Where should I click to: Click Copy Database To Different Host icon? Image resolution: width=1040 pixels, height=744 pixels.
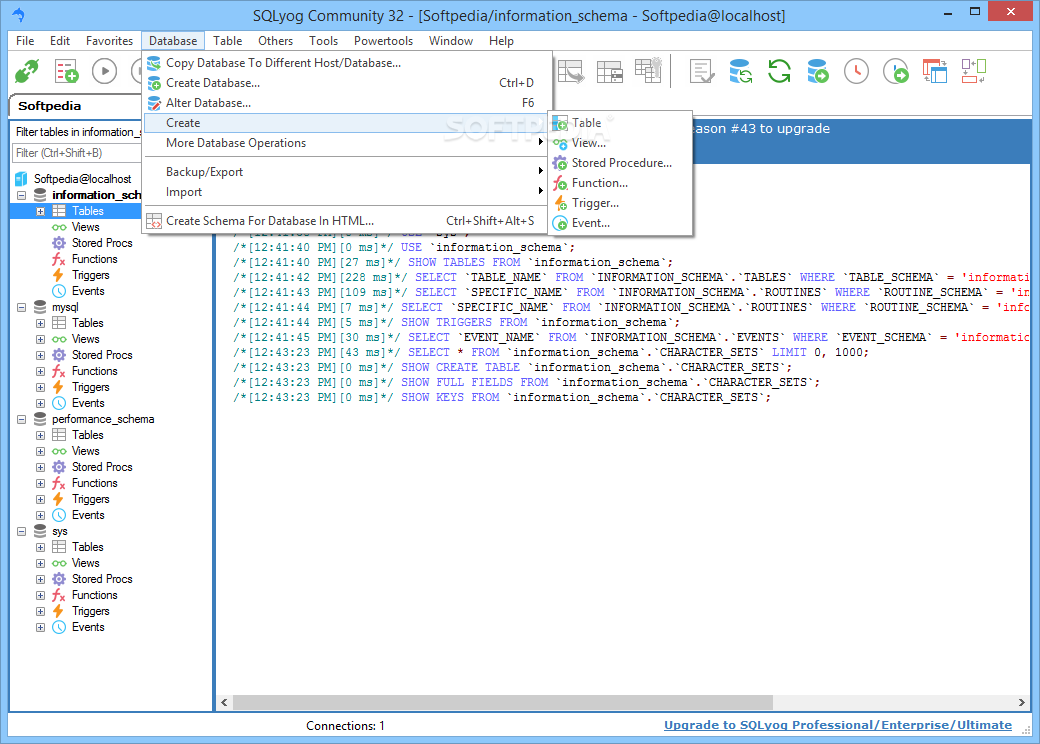coord(154,63)
